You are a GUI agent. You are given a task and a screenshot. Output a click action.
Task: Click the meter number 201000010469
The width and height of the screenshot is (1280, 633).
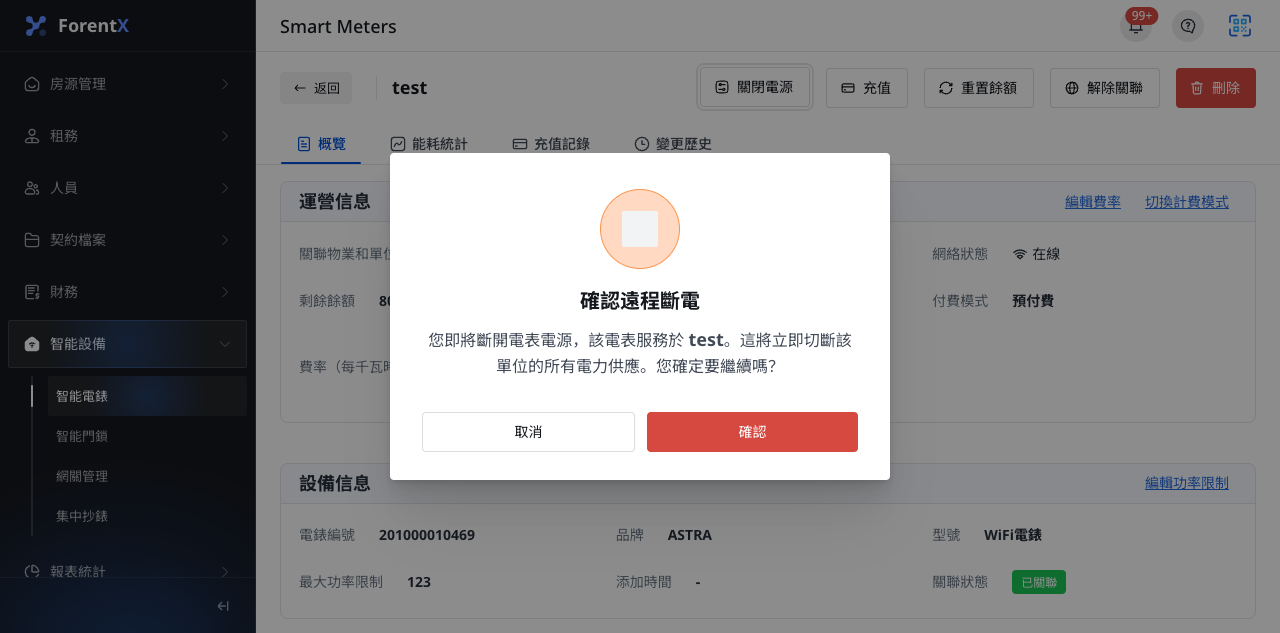(x=427, y=535)
